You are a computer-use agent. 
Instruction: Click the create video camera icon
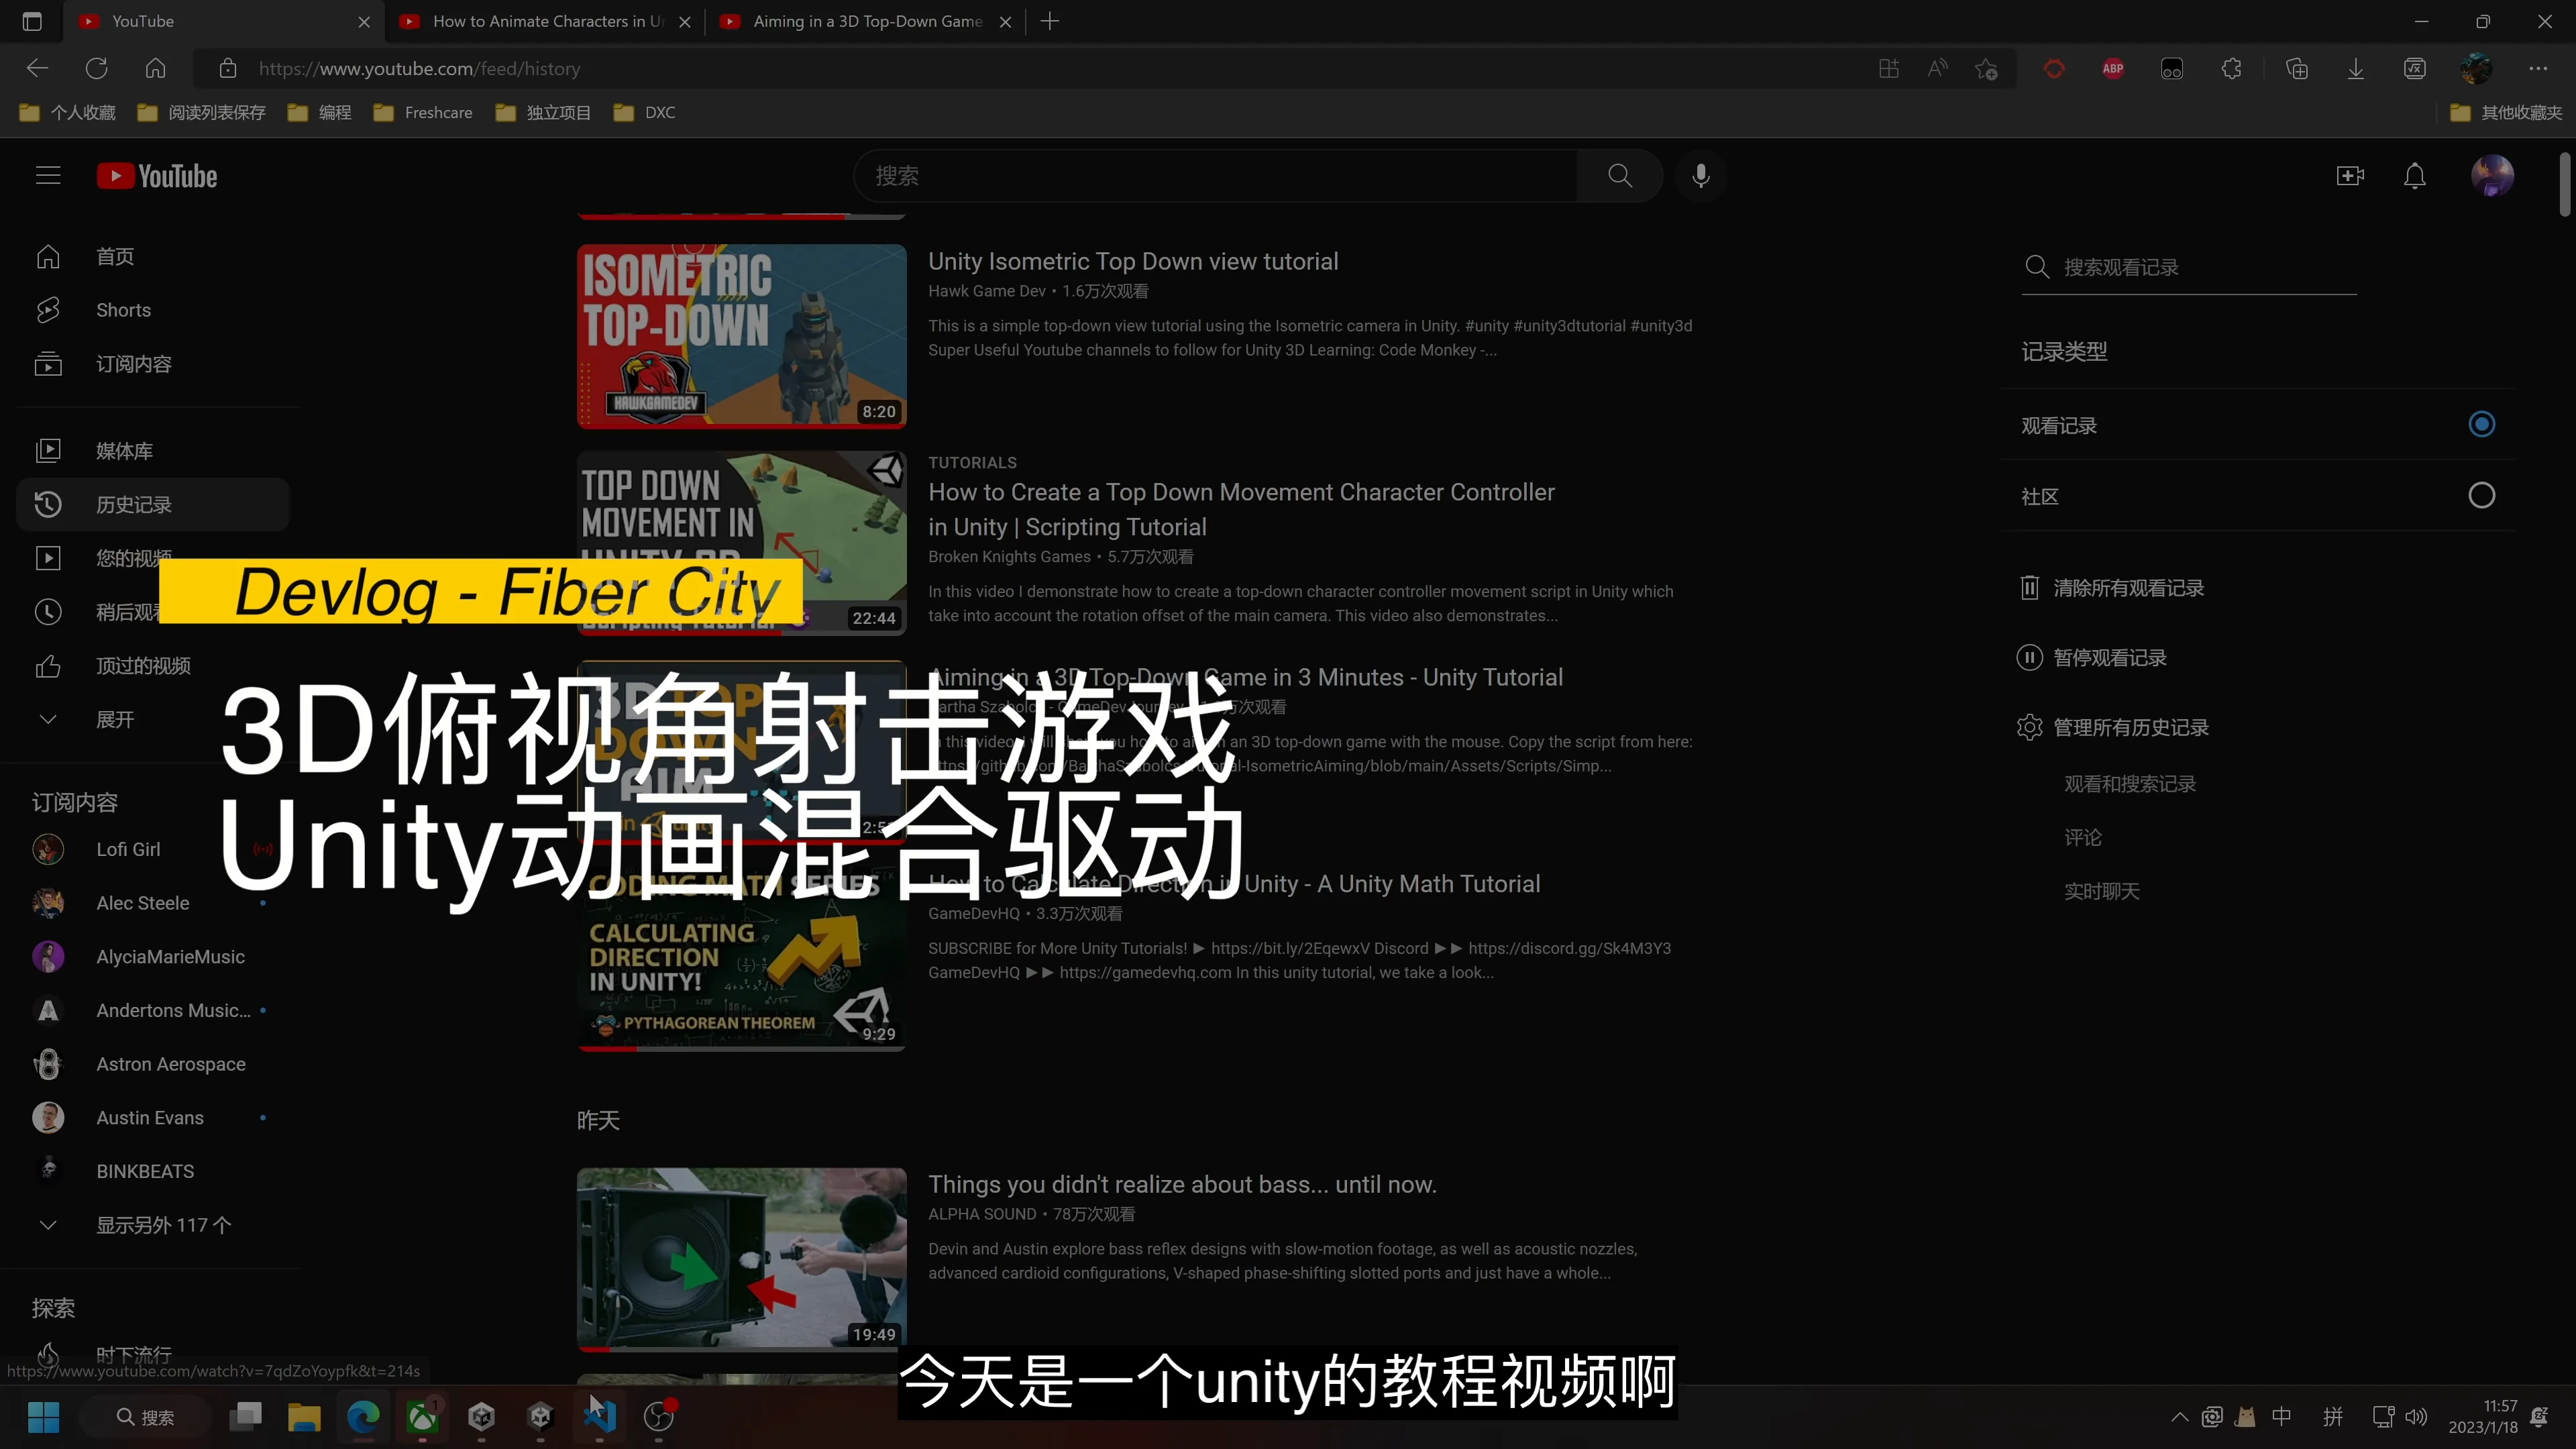(2349, 176)
